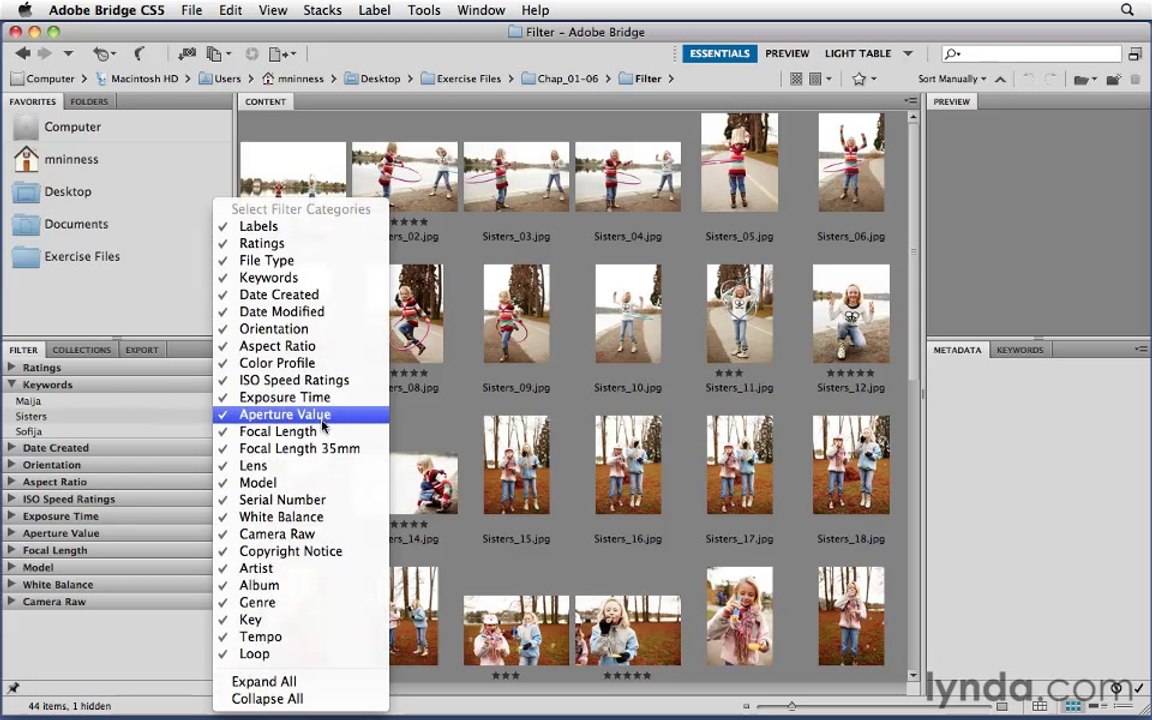Open the recent folder icon menu
This screenshot has width=1152, height=720.
1084,79
